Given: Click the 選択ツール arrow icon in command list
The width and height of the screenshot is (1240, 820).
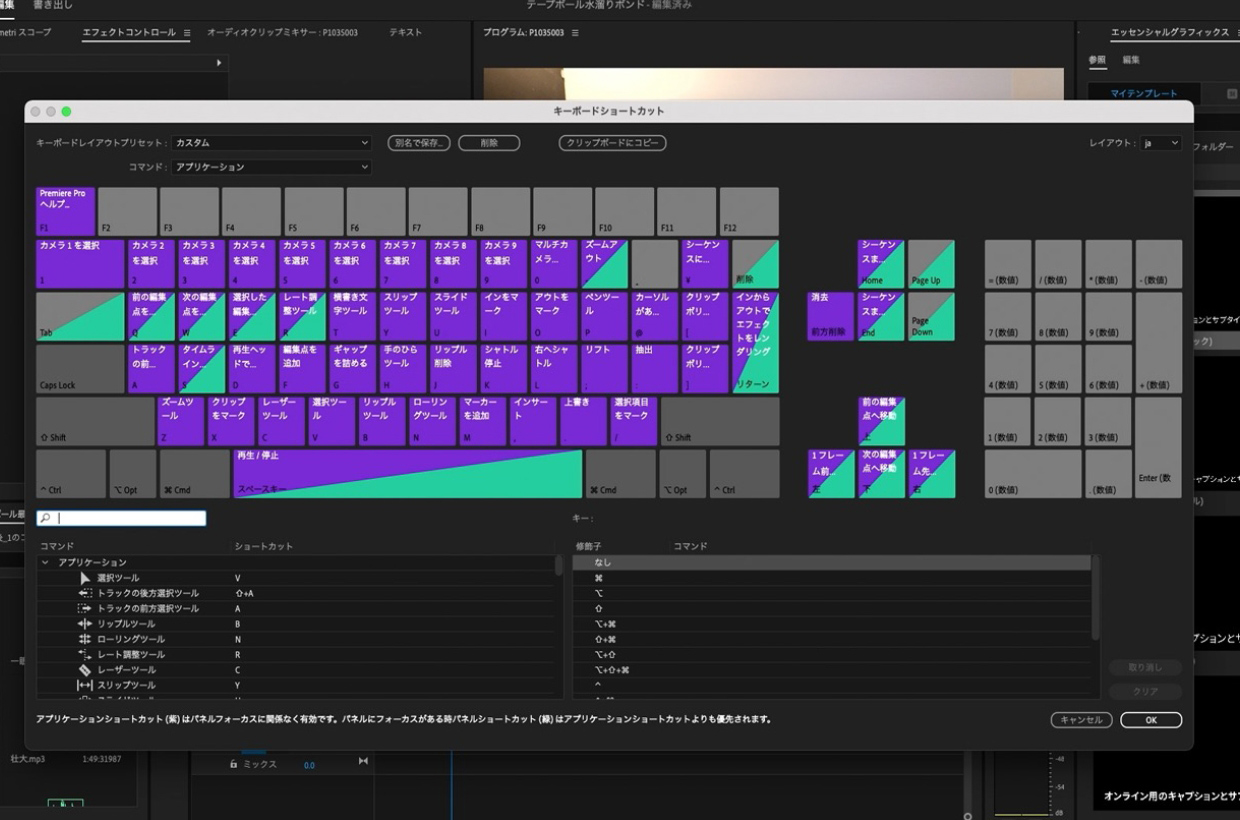Looking at the screenshot, I should pos(85,578).
